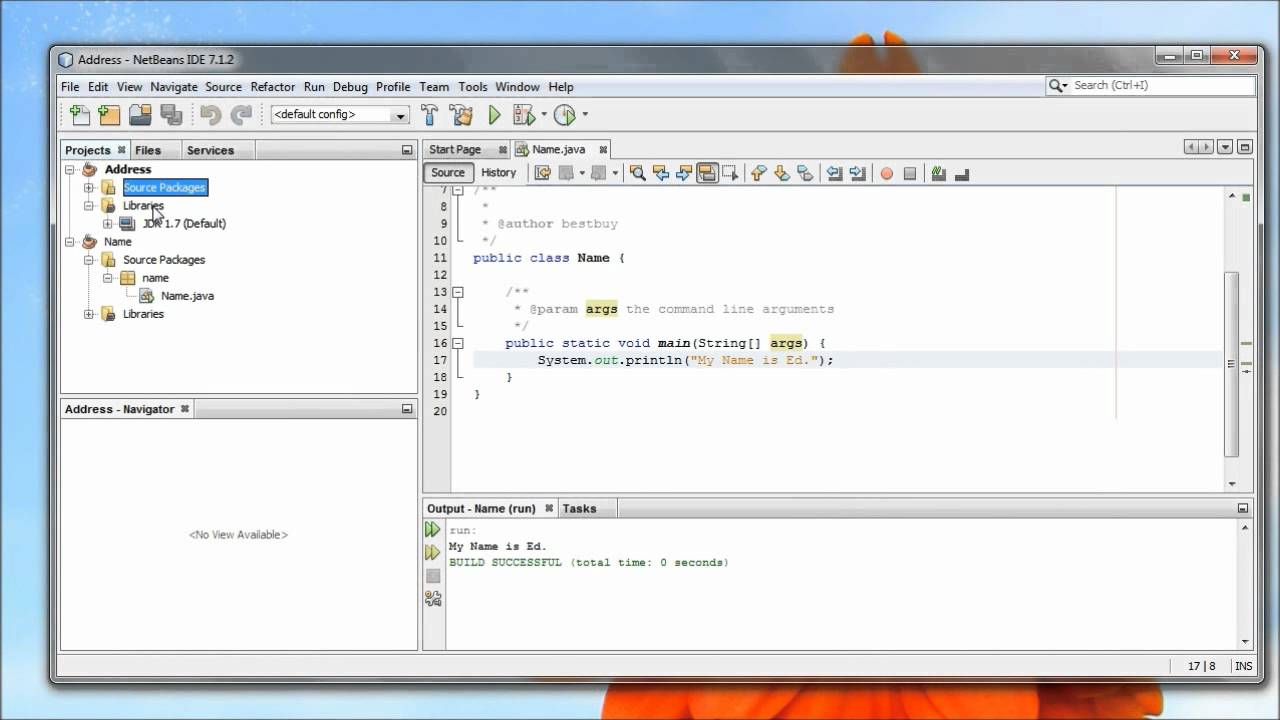Toggle the highlighted Toggle Highlight Search button
The height and width of the screenshot is (720, 1280).
[708, 173]
